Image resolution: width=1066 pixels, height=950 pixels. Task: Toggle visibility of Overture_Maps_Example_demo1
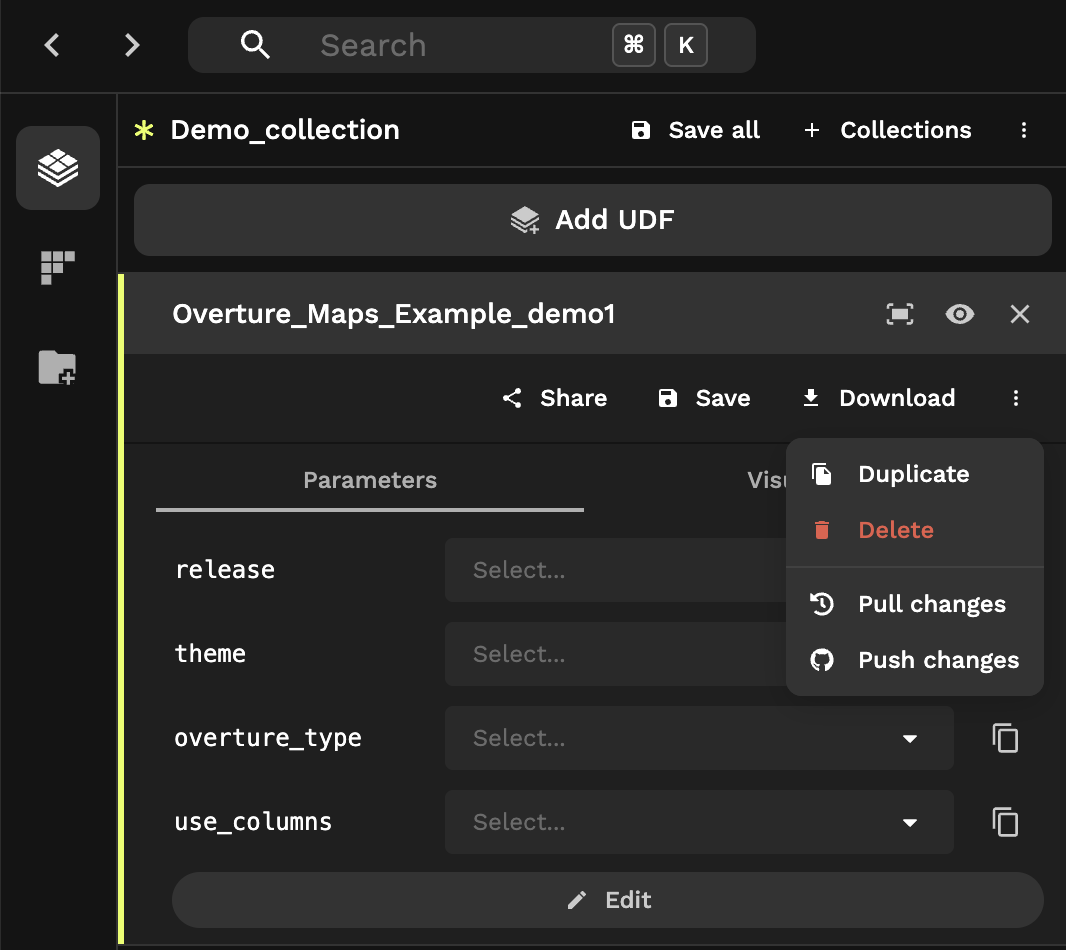pyautogui.click(x=959, y=314)
